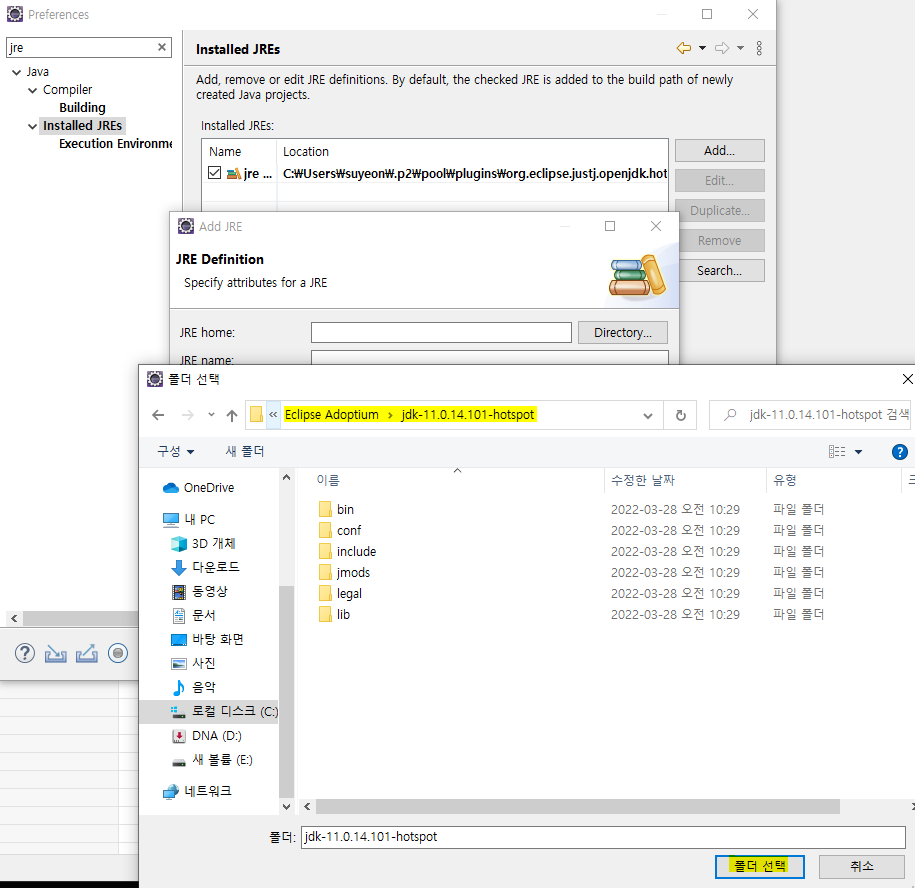Viewport: 915px width, 888px height.
Task: Click horizontal scrollbar in file list
Action: point(578,807)
